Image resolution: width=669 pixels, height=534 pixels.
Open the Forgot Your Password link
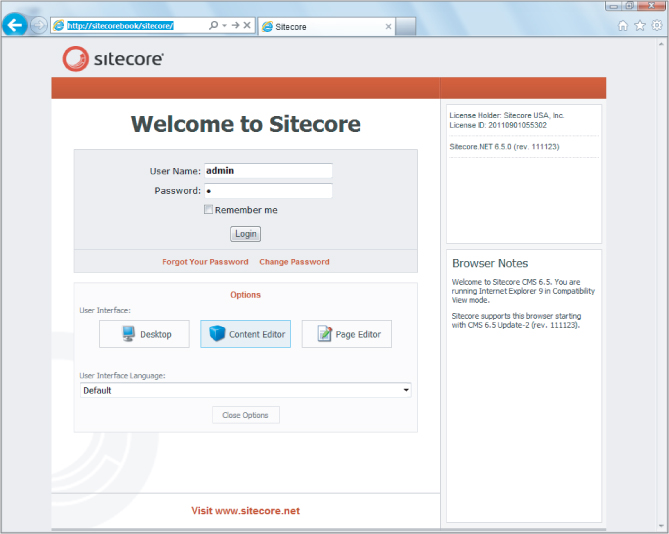click(205, 262)
